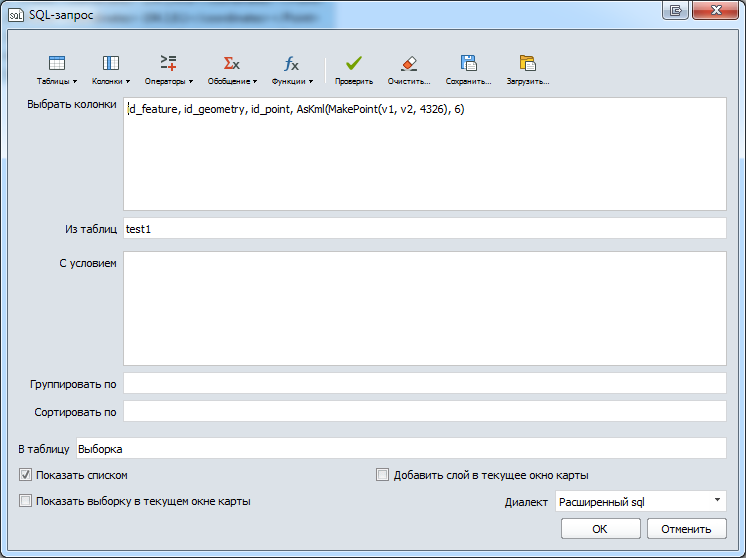Screen dimensions: 746x558
Task: Focus the Группировать по input field
Action: click(424, 384)
